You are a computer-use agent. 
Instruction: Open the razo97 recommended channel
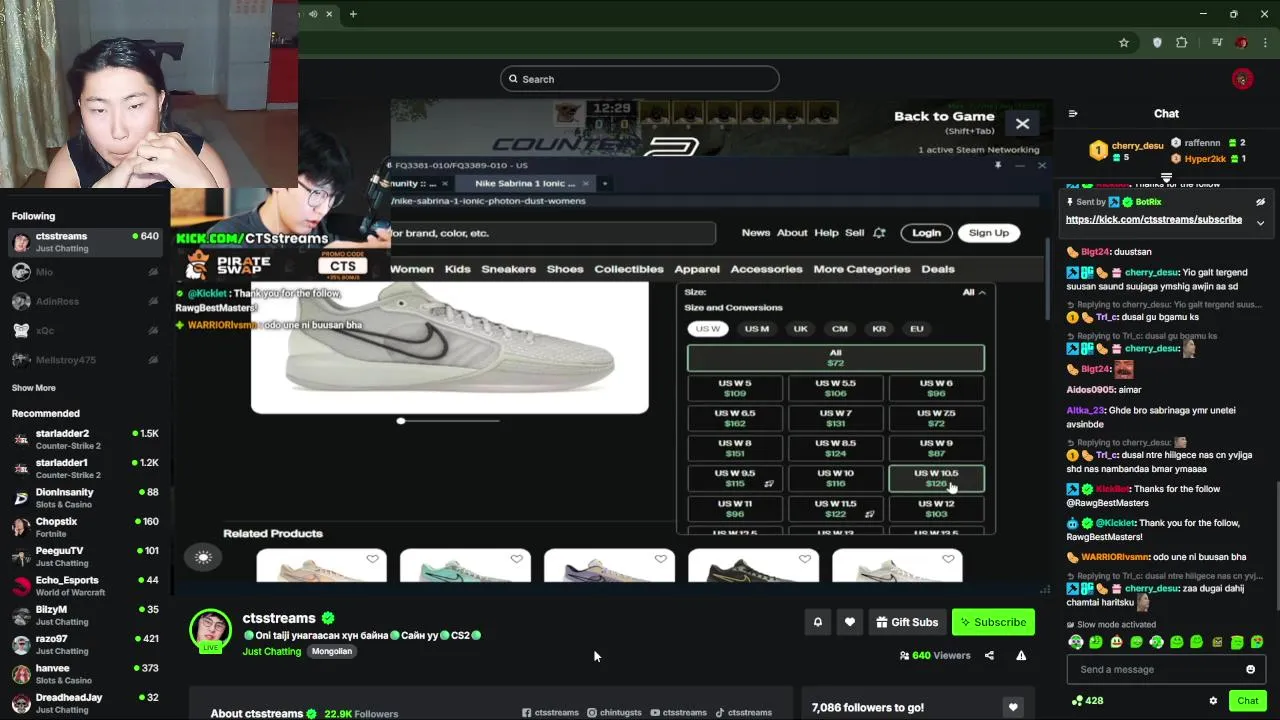click(85, 645)
